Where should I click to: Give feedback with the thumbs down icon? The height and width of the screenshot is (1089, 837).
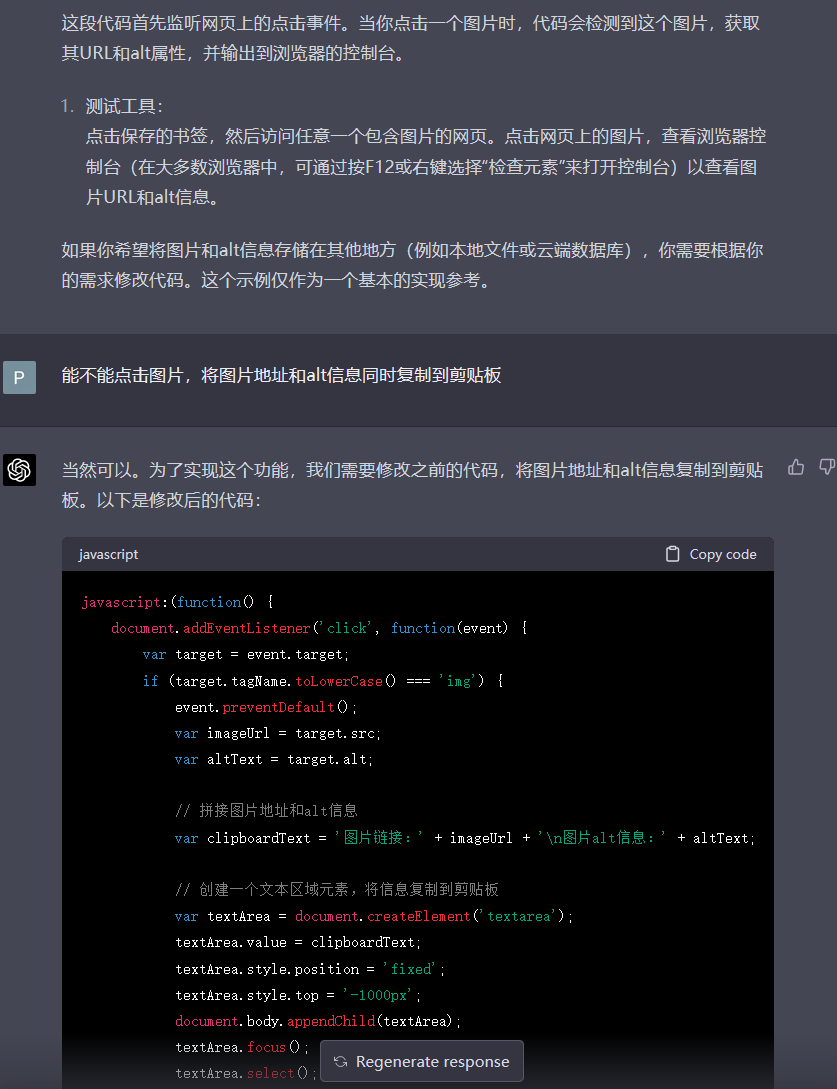click(x=827, y=466)
